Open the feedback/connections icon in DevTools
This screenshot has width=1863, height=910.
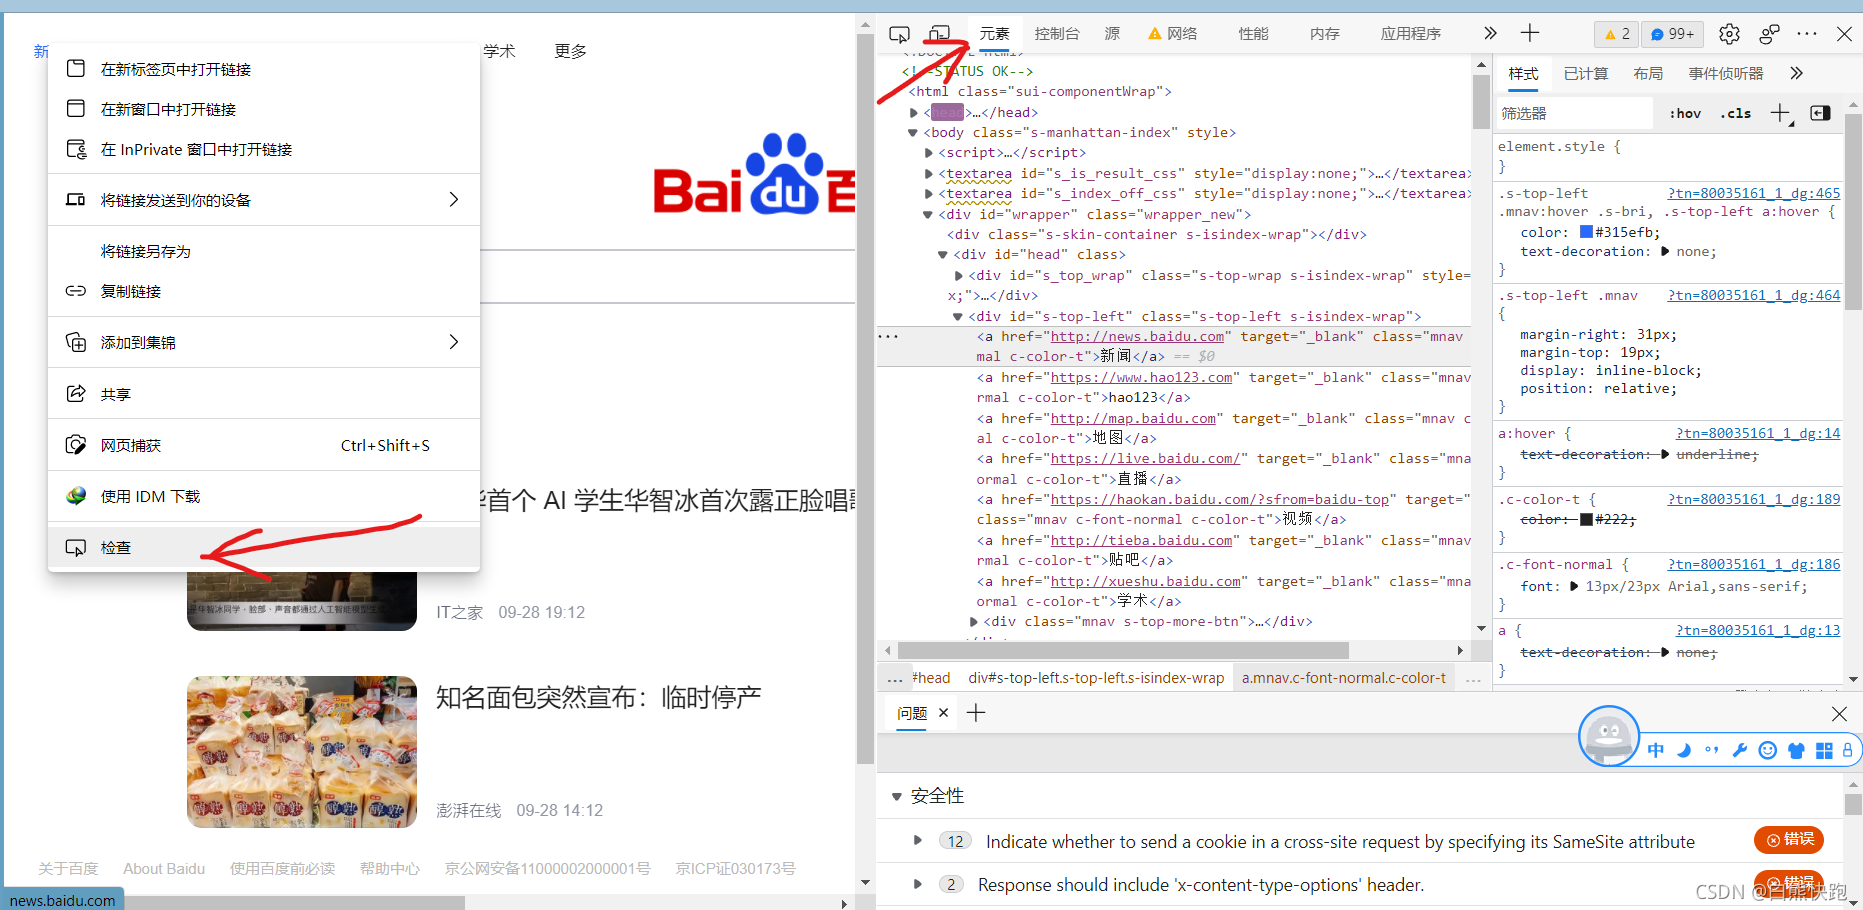coord(1769,34)
